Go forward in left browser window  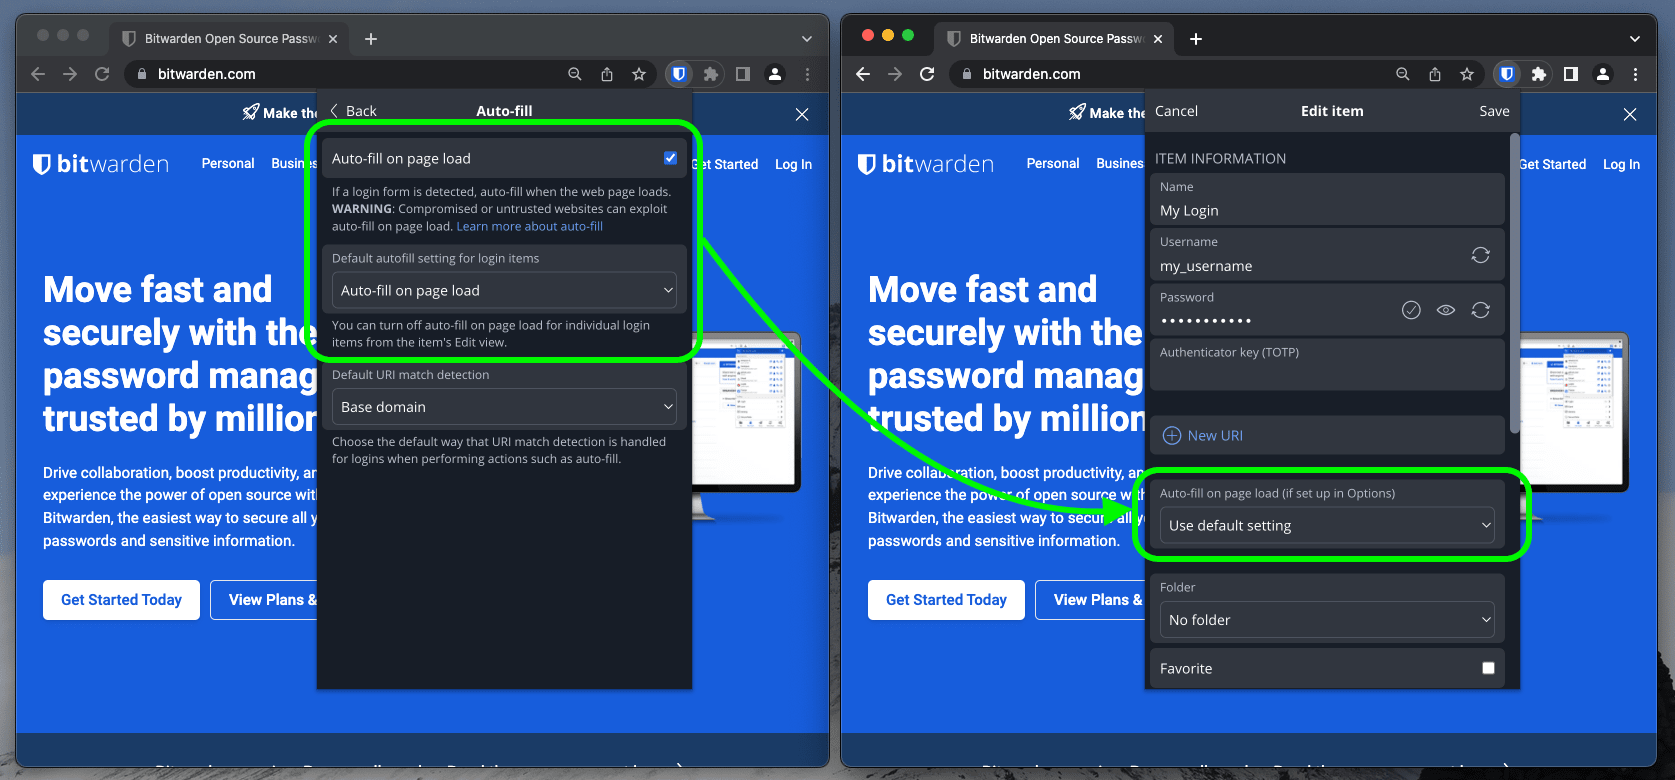70,74
